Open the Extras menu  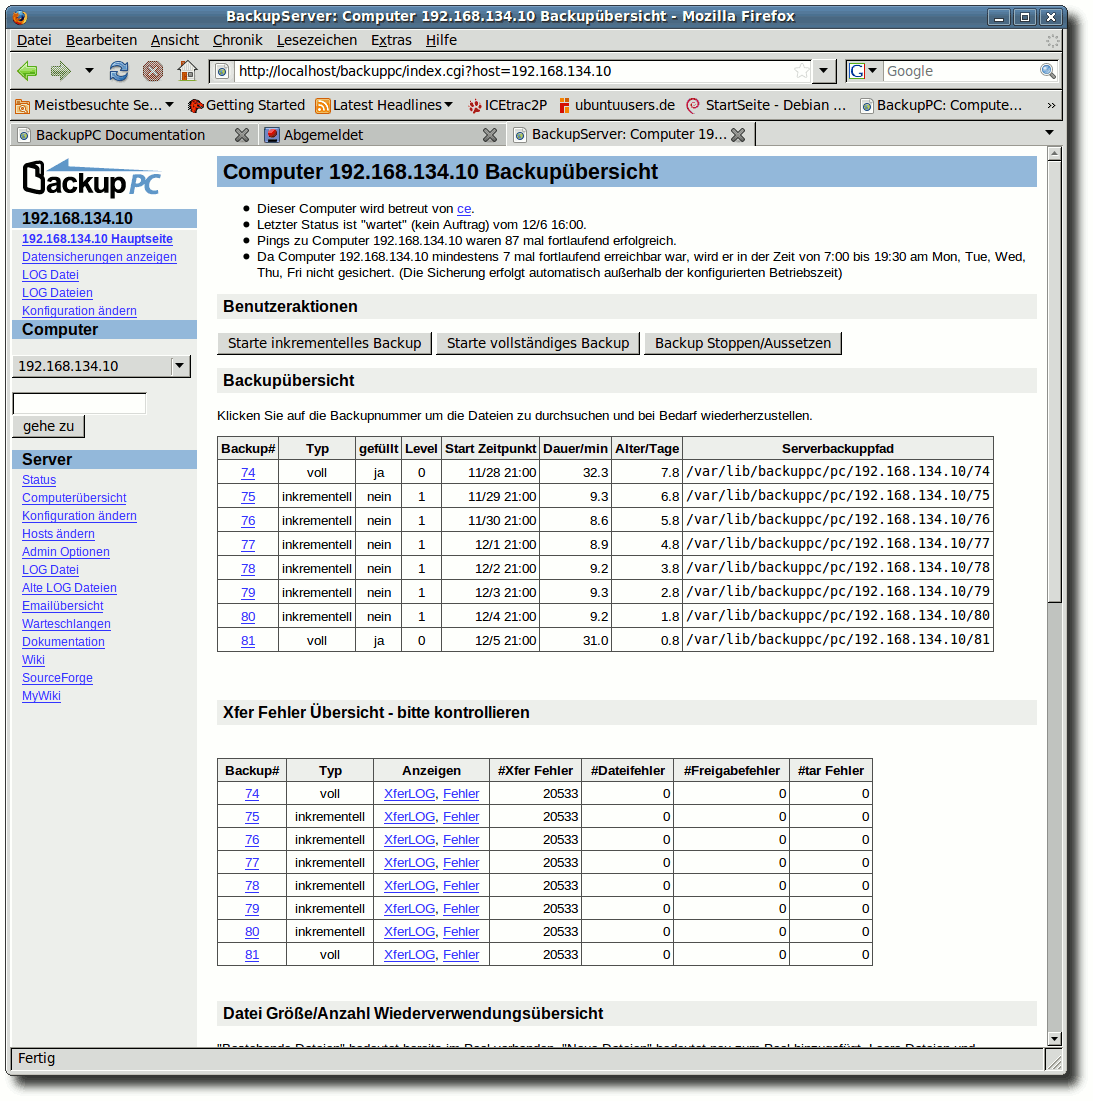click(391, 40)
